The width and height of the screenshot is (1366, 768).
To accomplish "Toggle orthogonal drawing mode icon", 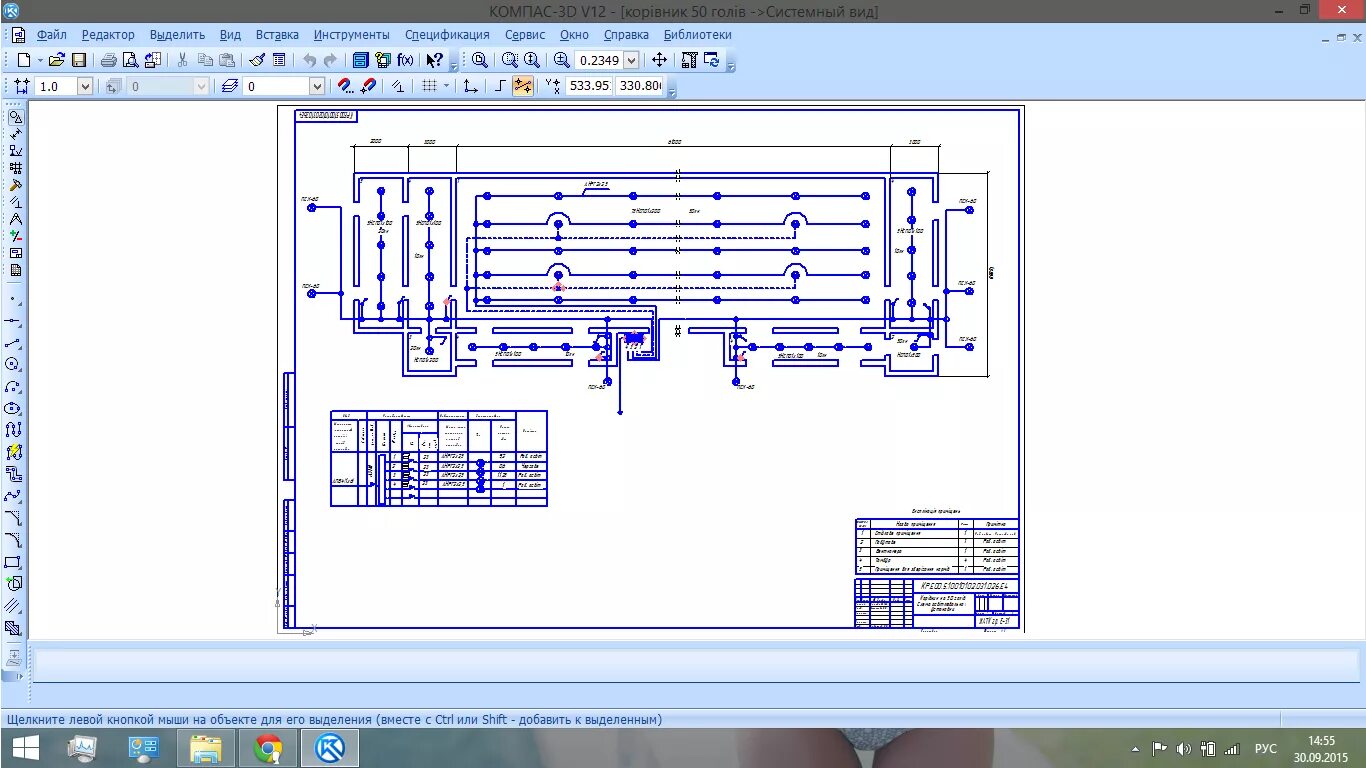I will 501,86.
